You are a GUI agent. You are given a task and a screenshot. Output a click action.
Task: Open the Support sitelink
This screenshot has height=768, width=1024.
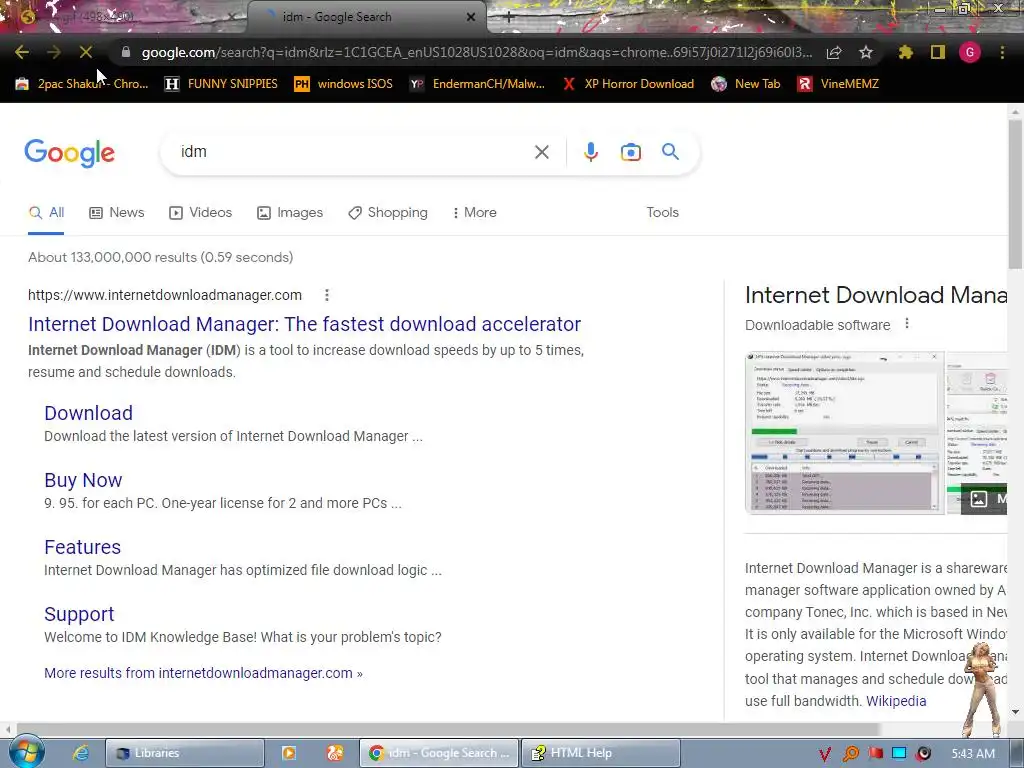click(x=79, y=615)
